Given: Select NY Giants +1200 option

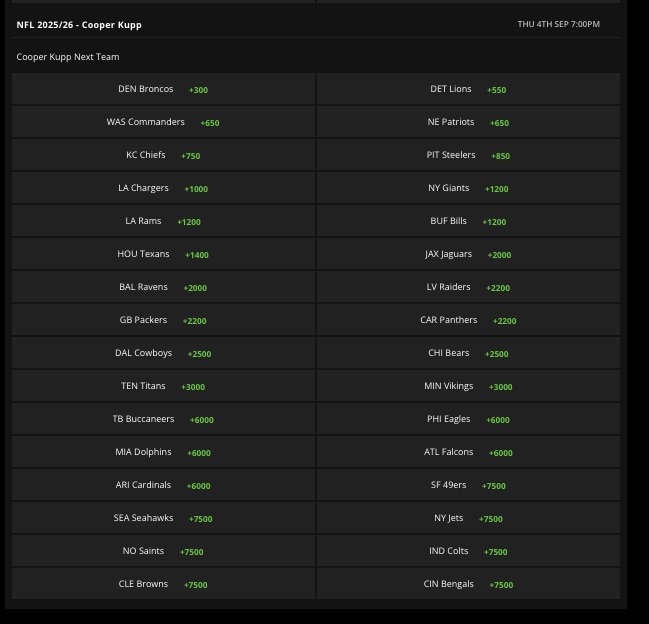Looking at the screenshot, I should click(468, 188).
